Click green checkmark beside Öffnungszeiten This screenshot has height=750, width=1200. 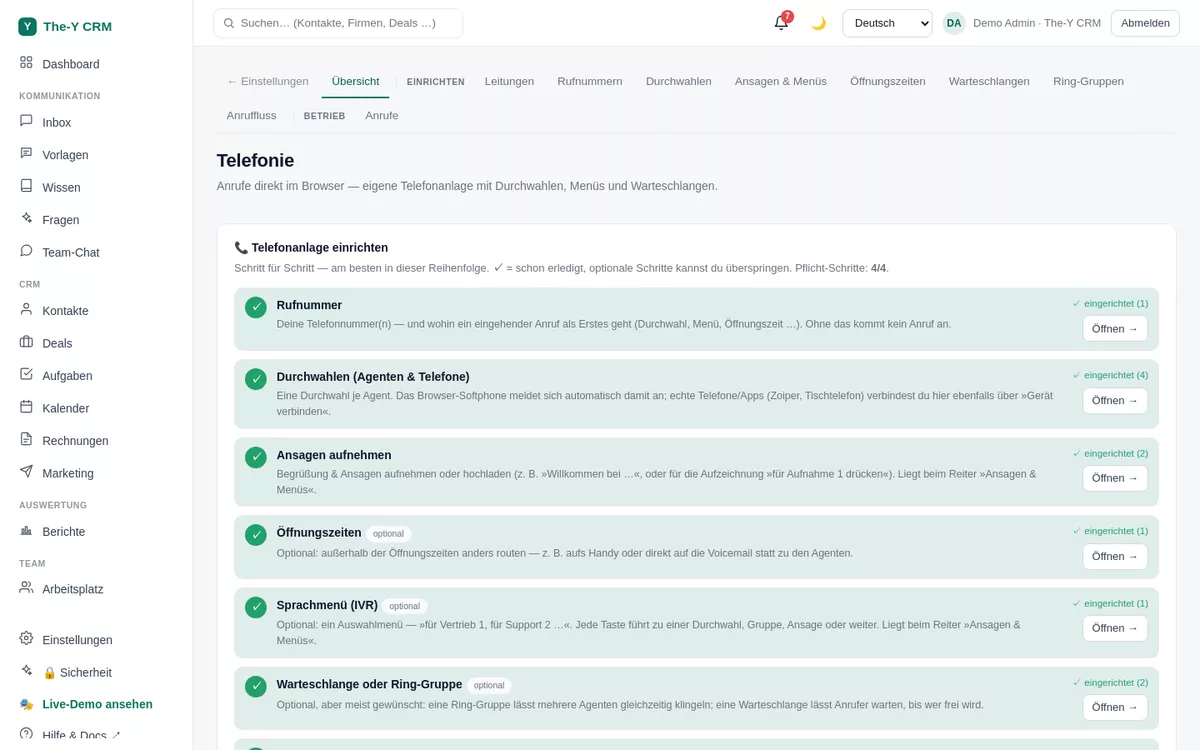(x=256, y=535)
